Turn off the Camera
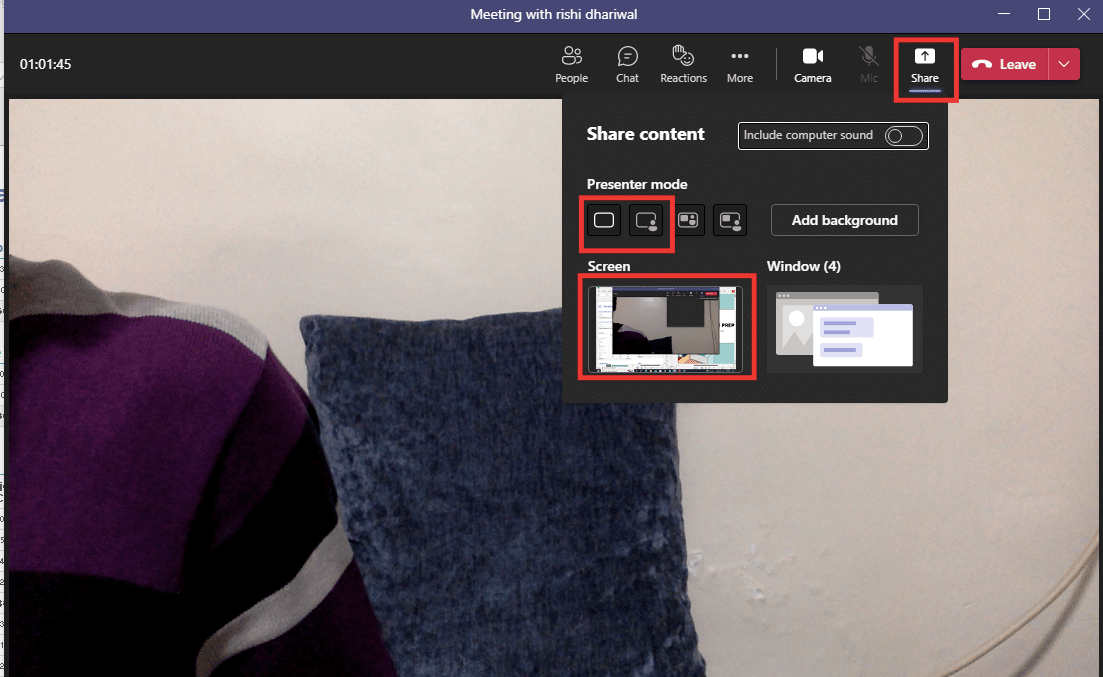Image resolution: width=1103 pixels, height=677 pixels. [812, 64]
